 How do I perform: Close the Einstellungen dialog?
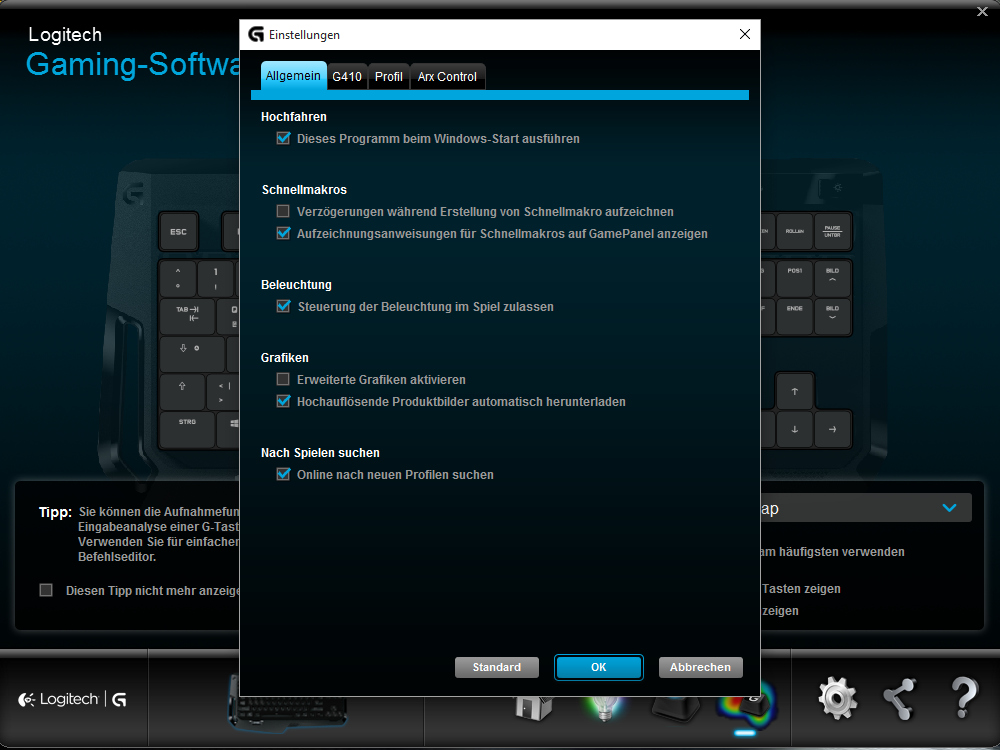click(x=744, y=34)
